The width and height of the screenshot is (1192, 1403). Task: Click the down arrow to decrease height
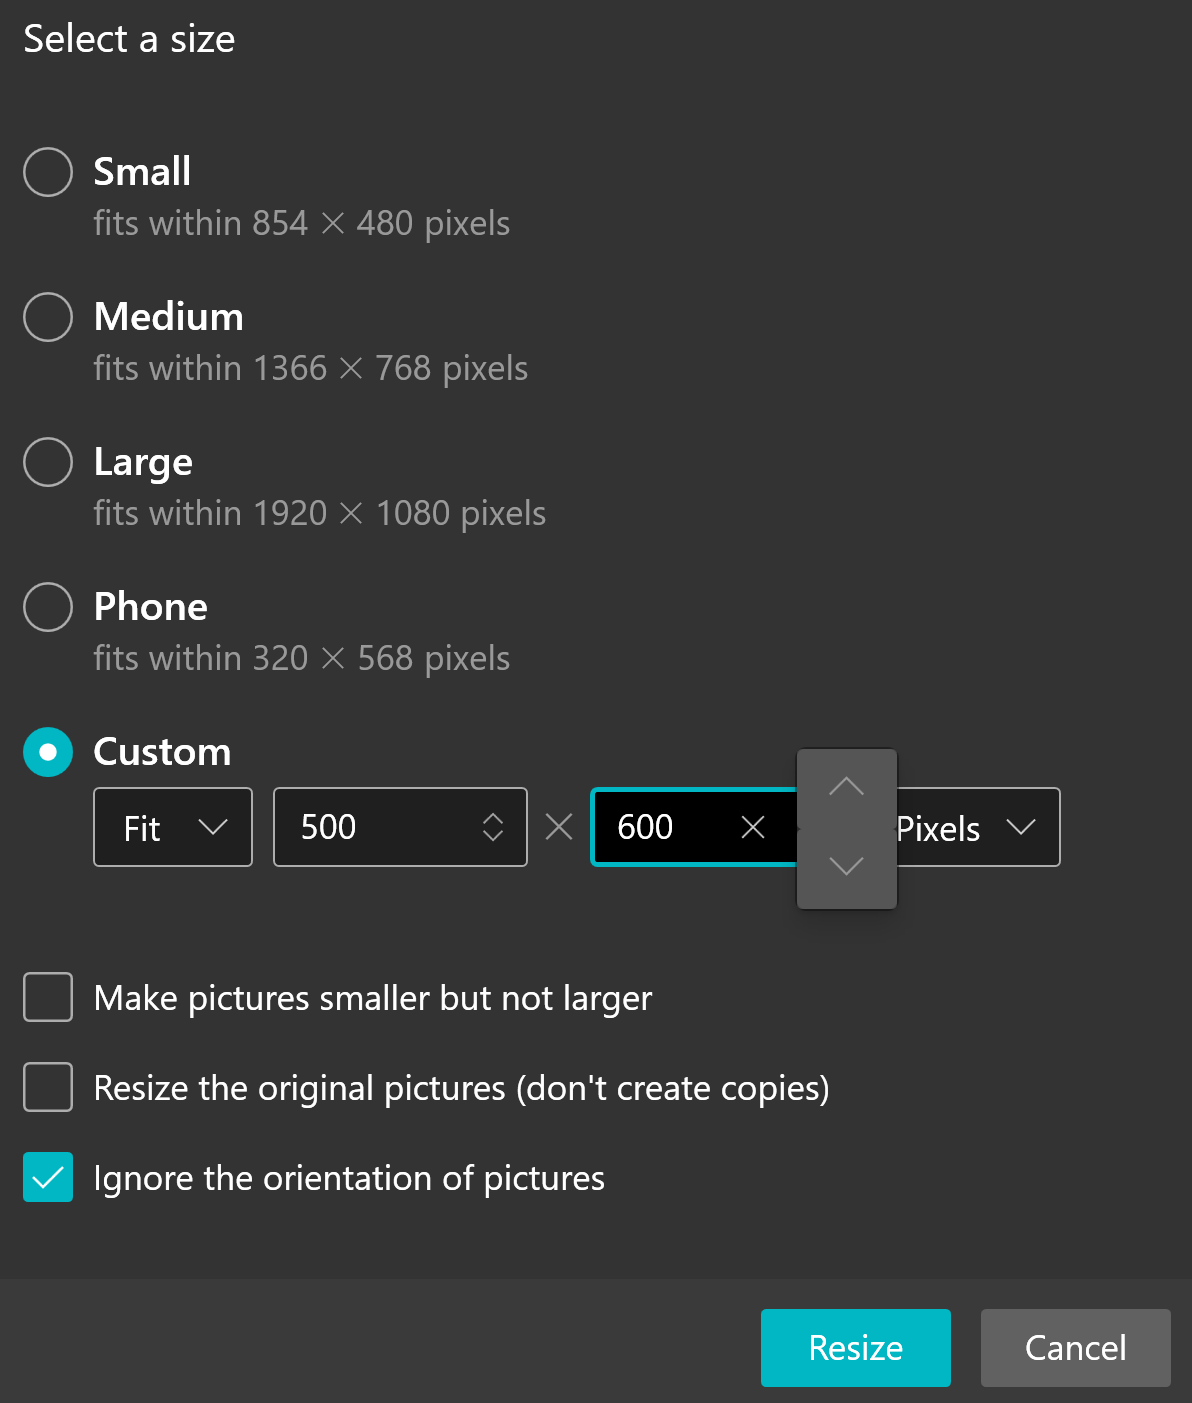pos(847,866)
